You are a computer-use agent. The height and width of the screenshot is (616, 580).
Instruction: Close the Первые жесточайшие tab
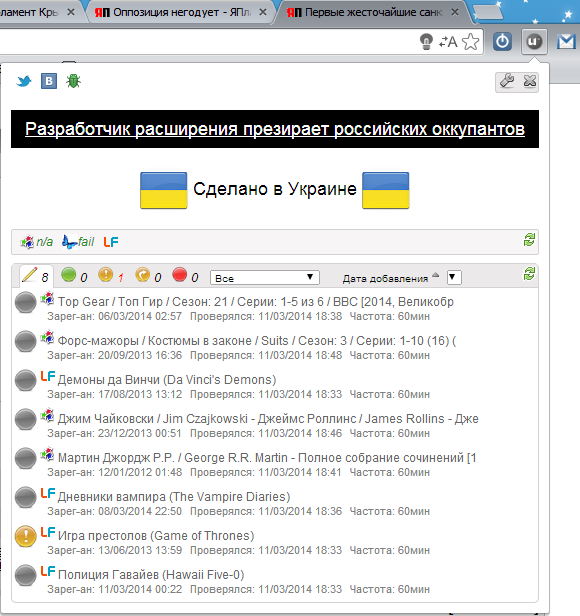(455, 12)
